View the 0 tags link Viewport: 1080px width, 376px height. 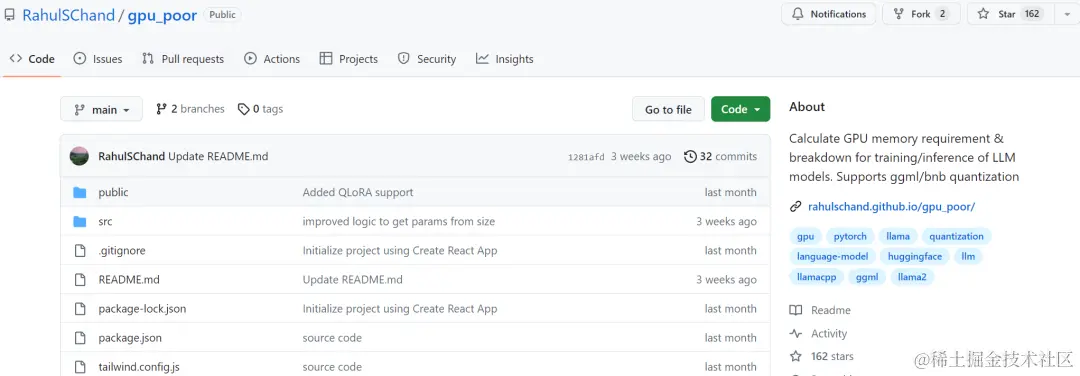[x=260, y=109]
